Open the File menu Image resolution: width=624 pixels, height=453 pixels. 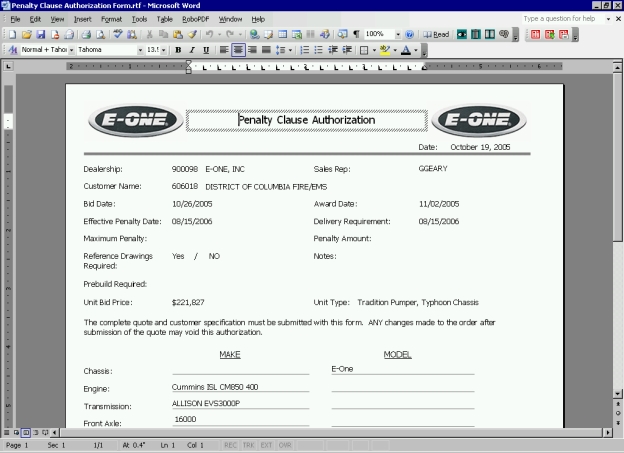(15, 19)
